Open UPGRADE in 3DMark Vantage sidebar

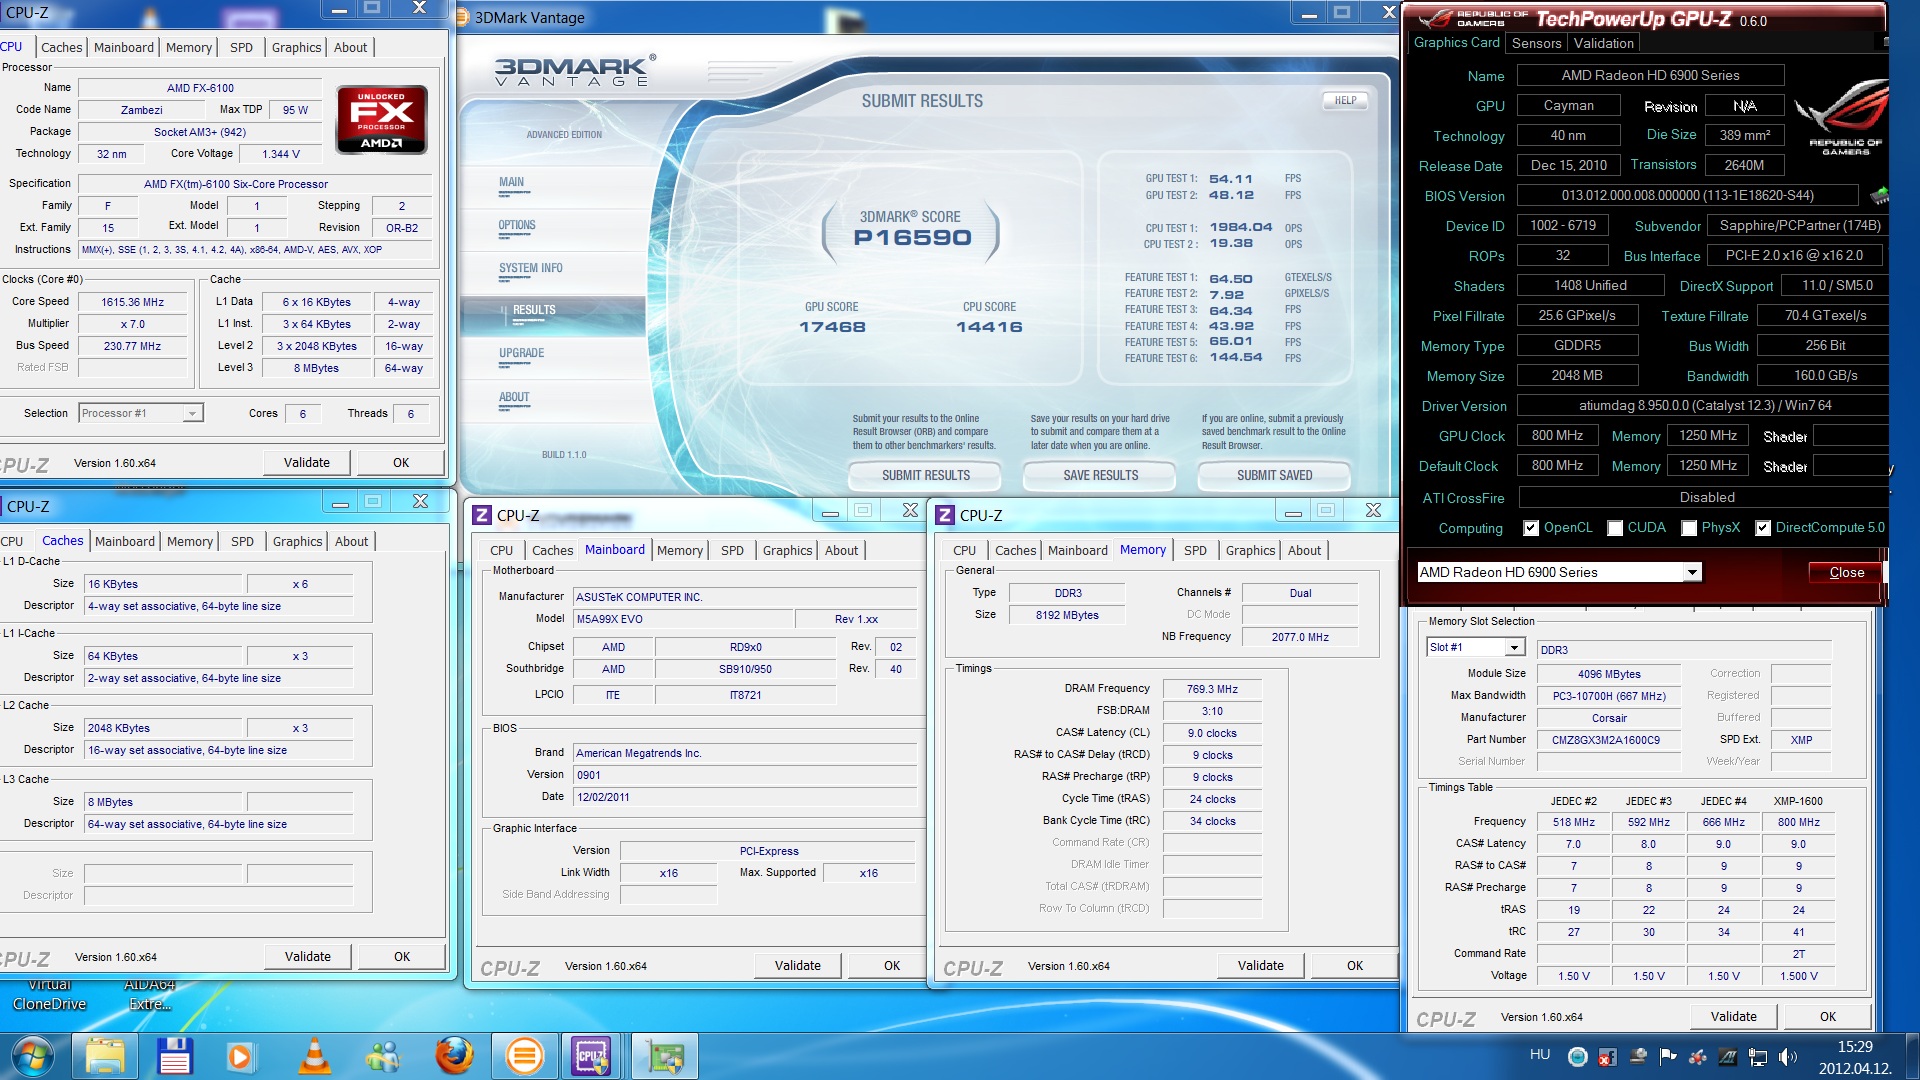(521, 353)
